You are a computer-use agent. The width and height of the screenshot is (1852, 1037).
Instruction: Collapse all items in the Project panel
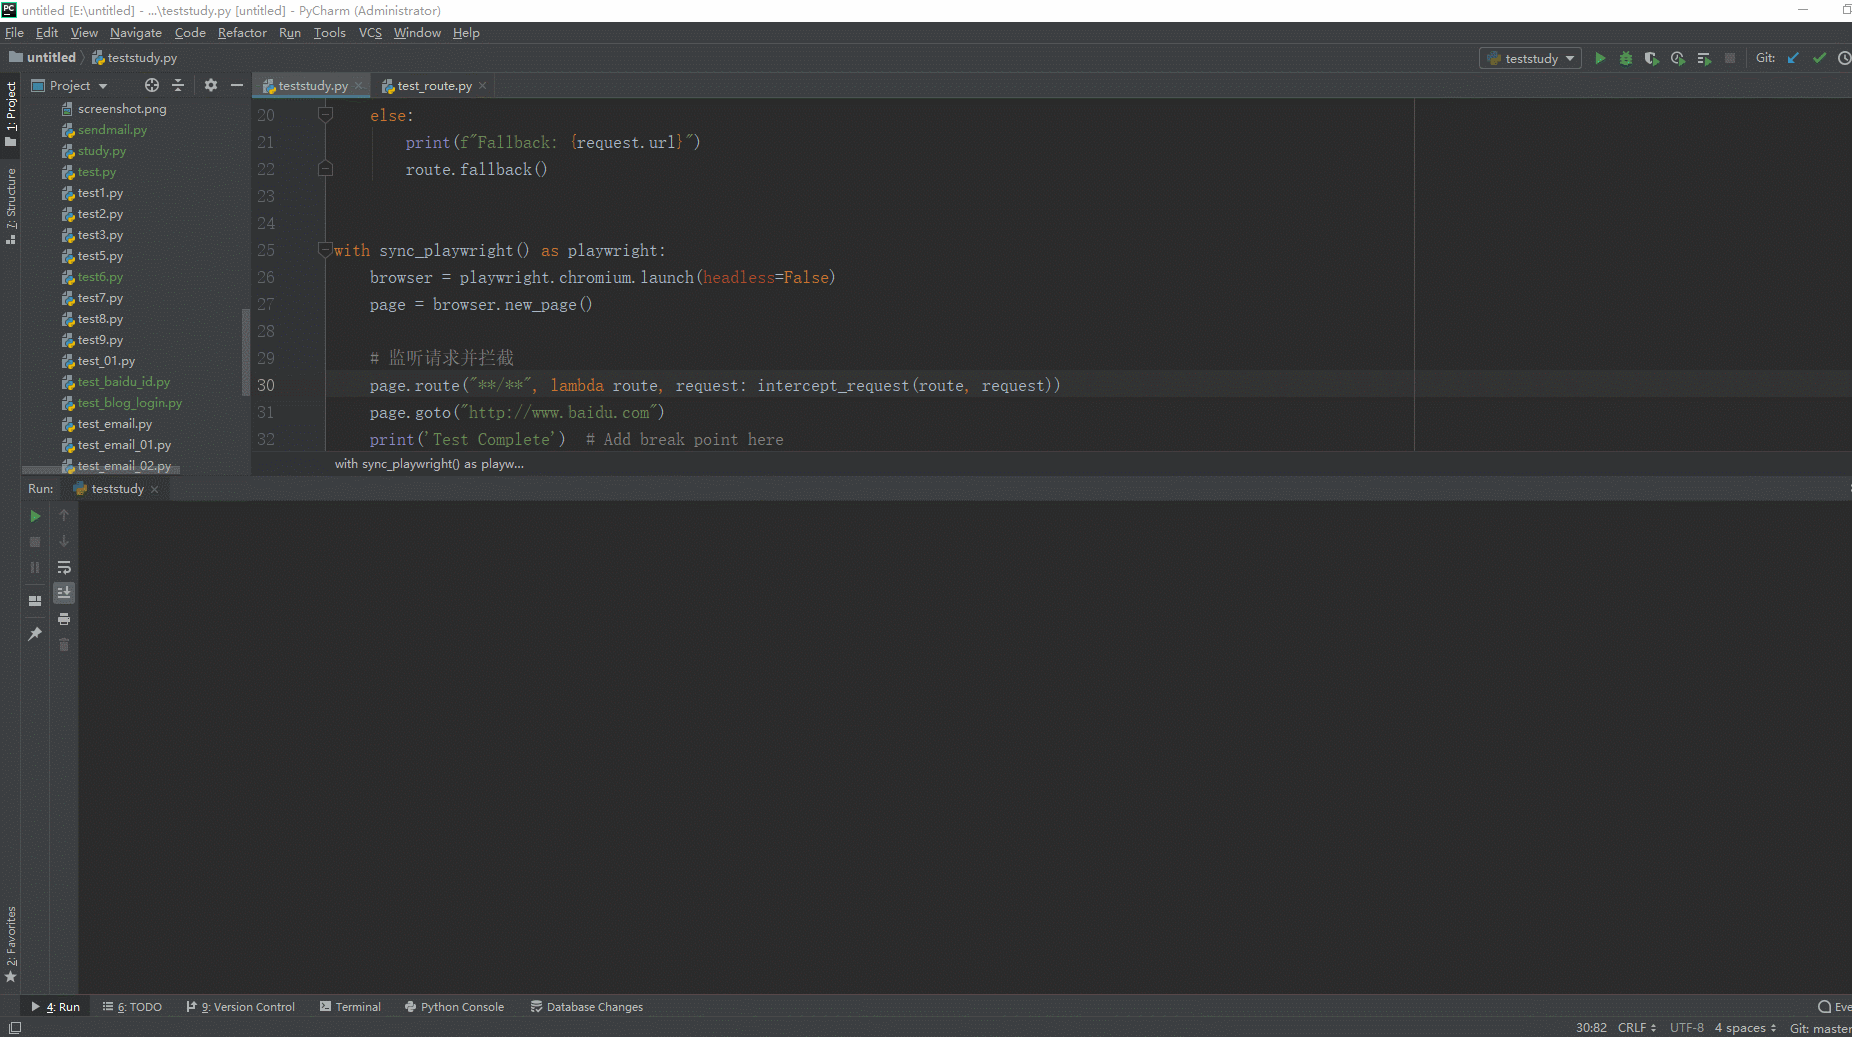coord(178,85)
